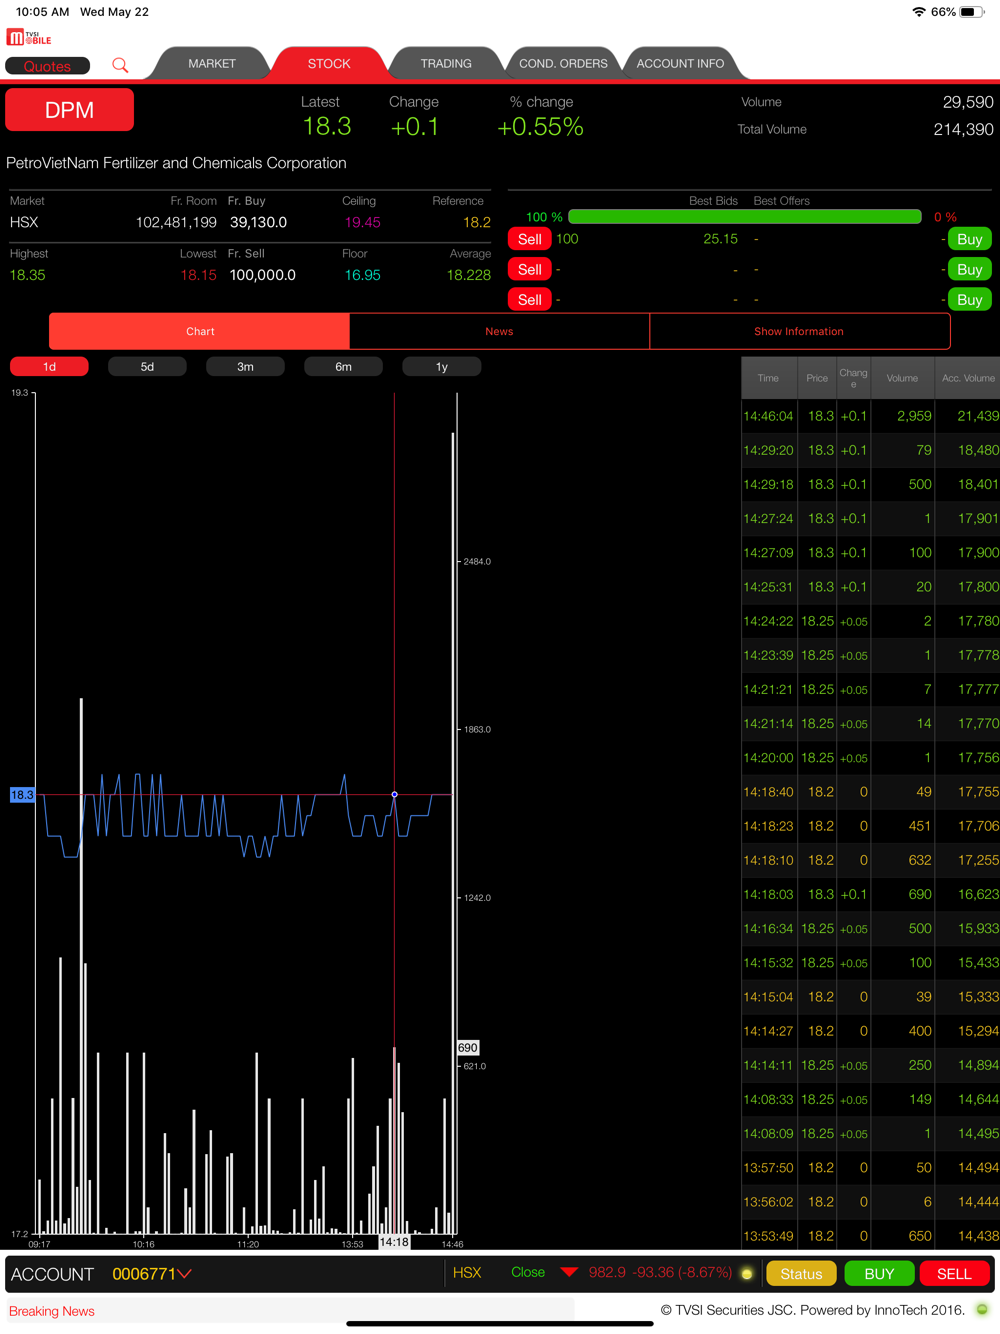Open the TRADING tab
1000x1334 pixels.
pos(446,63)
